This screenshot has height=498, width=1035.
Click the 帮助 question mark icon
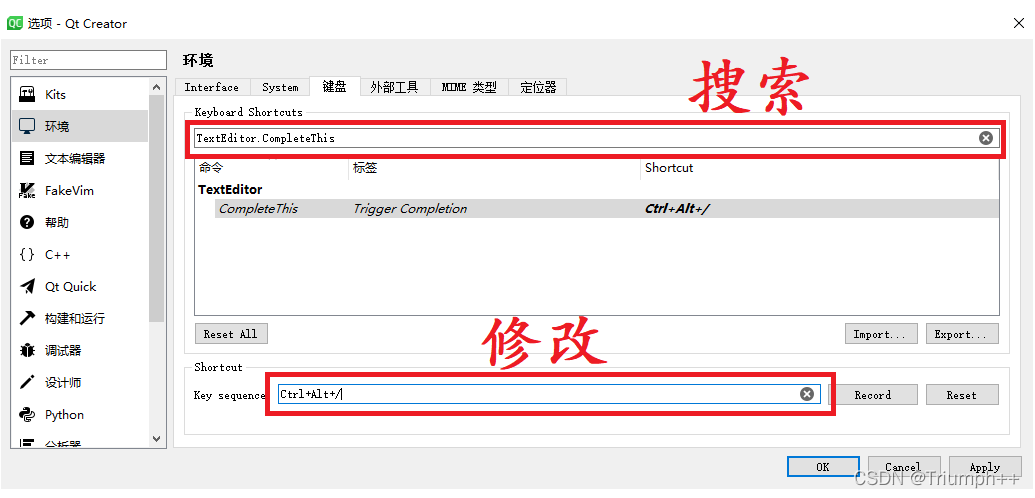27,223
